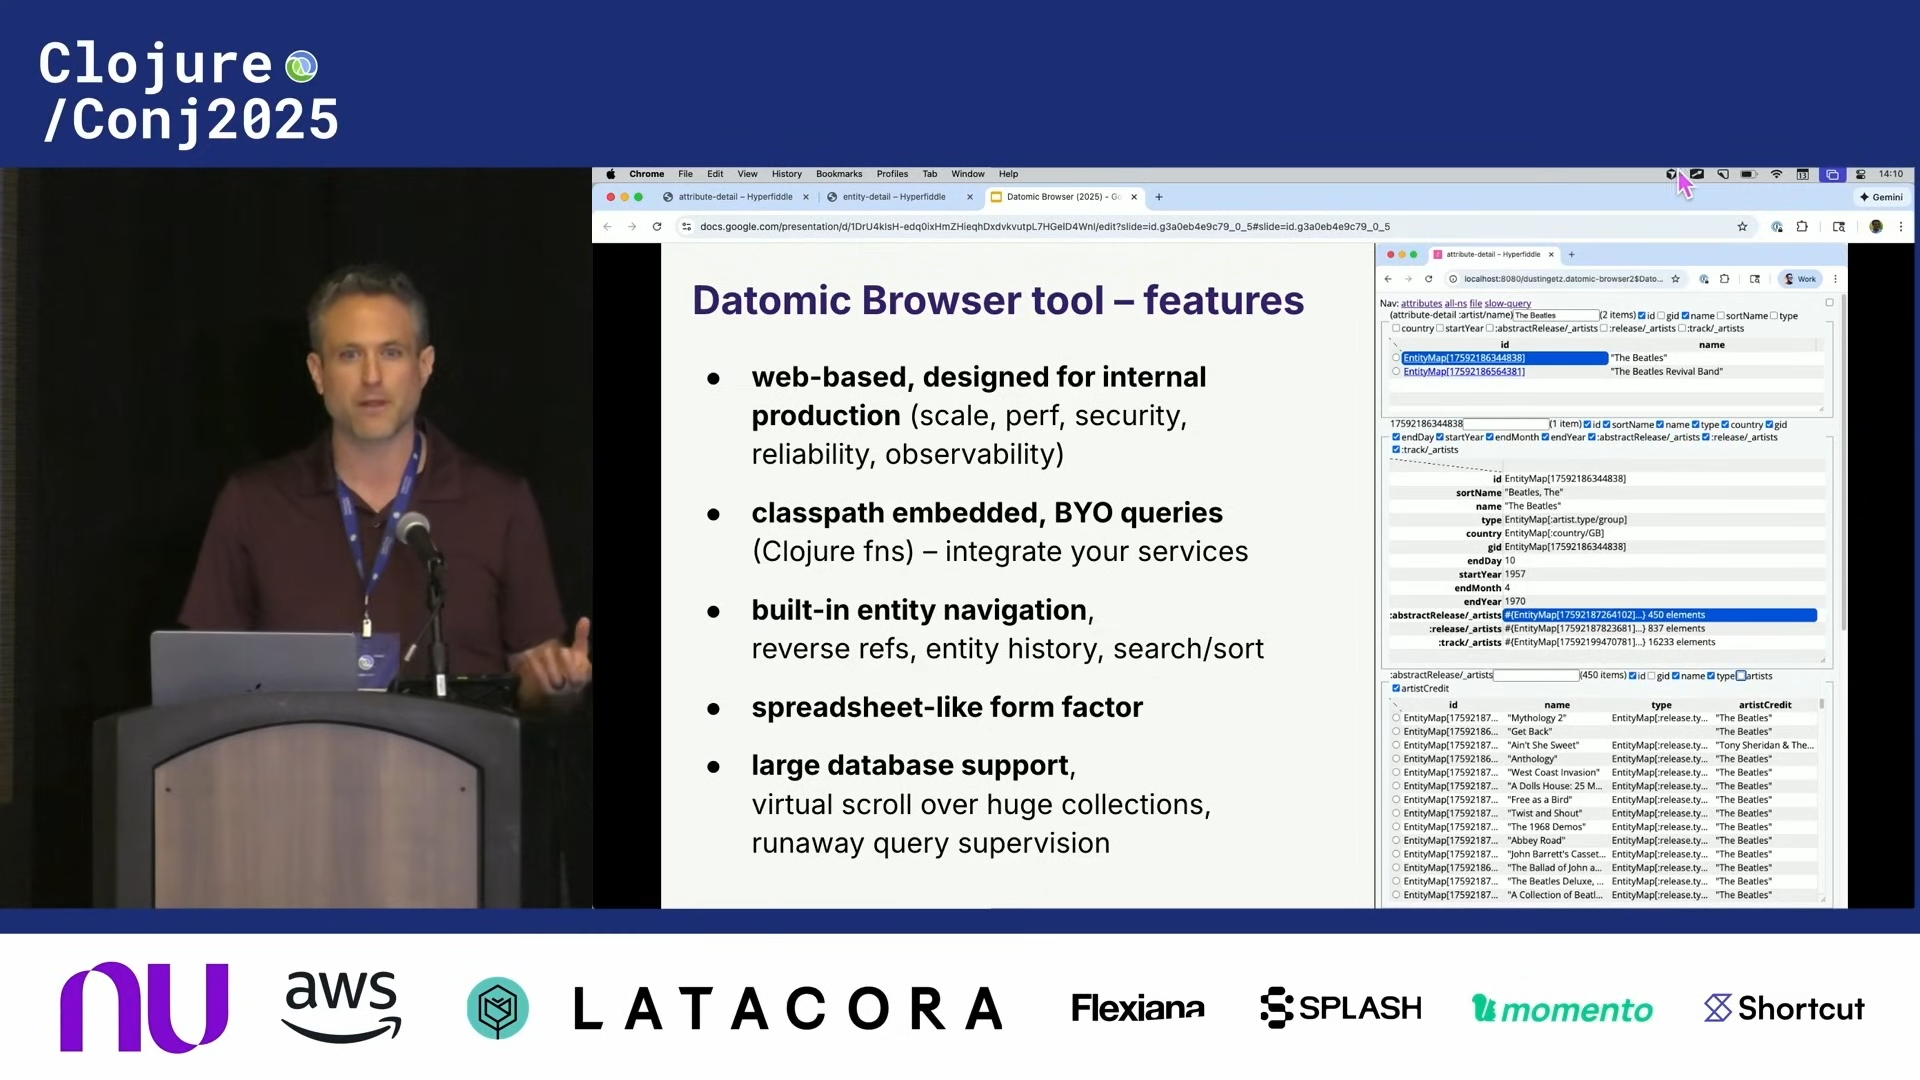Open the macOS Wi-Fi status icon
This screenshot has width=1920, height=1080.
[x=1777, y=174]
